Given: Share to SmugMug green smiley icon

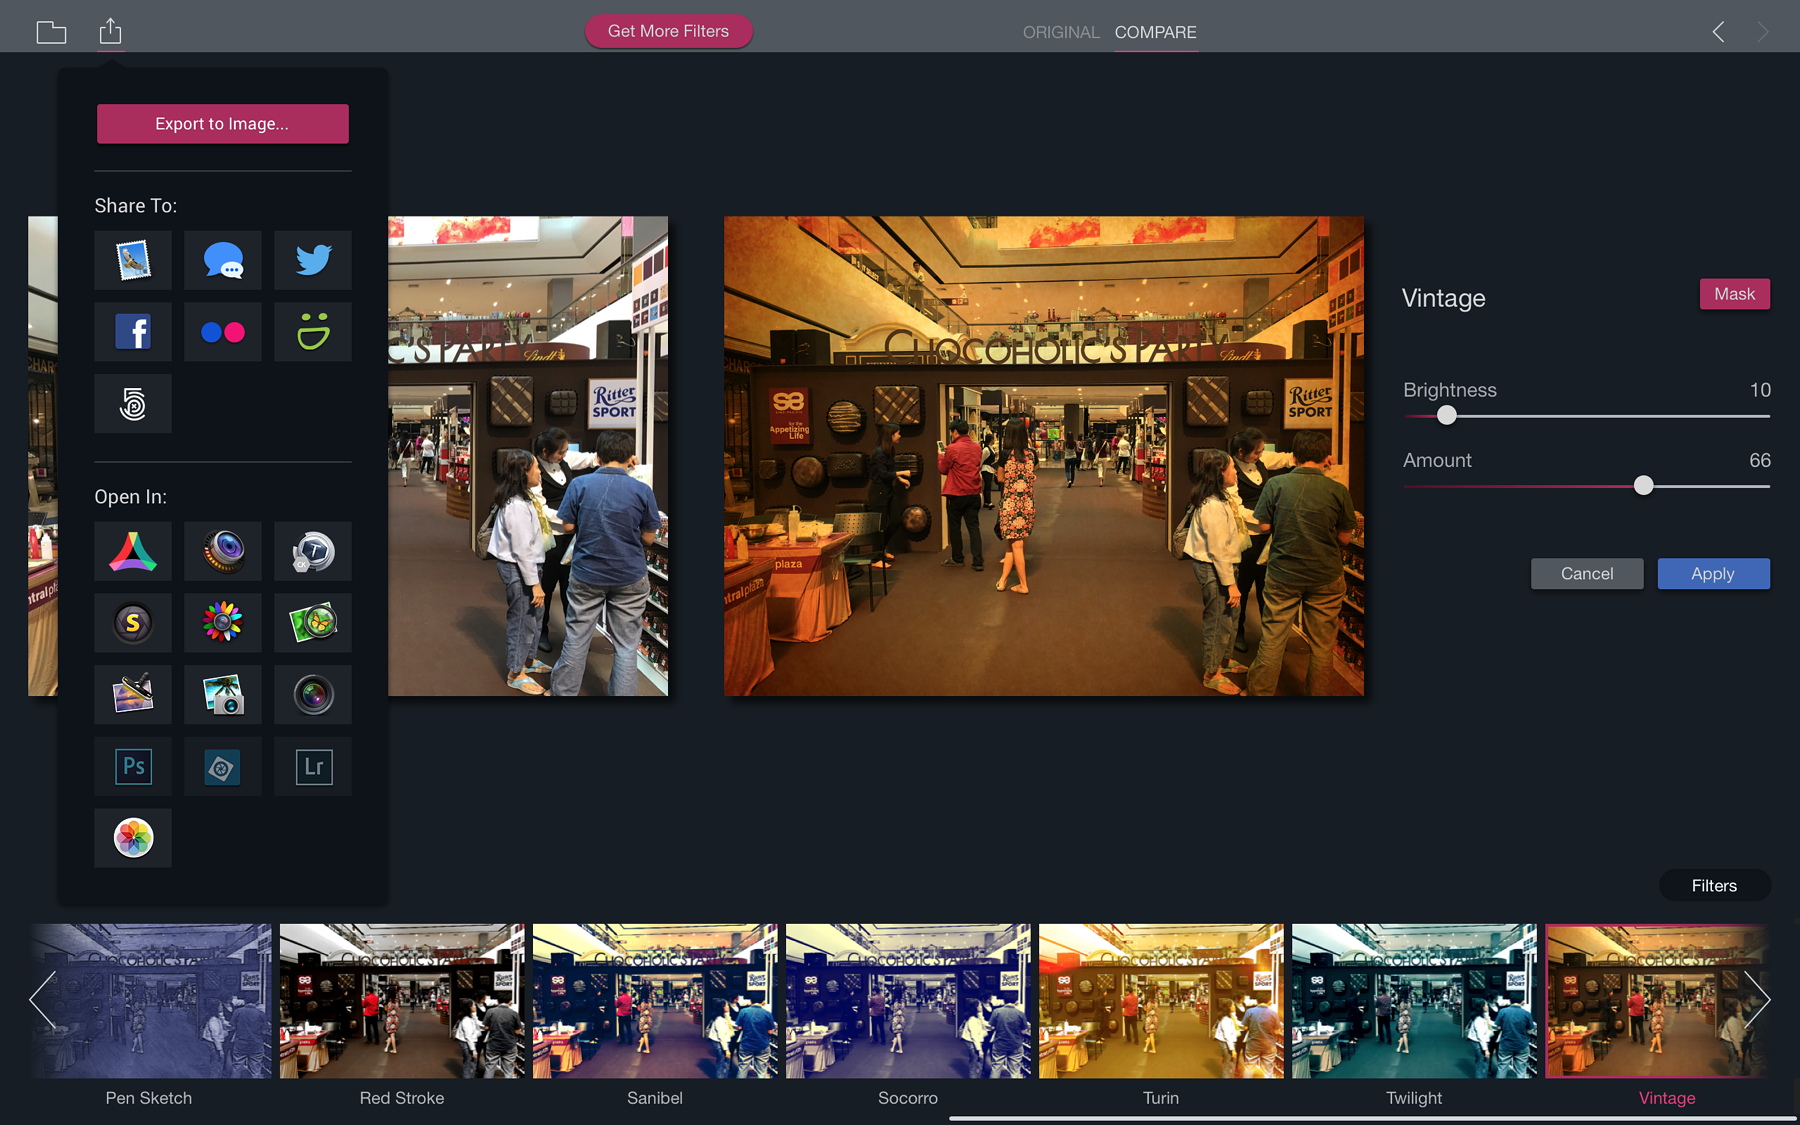Looking at the screenshot, I should [313, 332].
